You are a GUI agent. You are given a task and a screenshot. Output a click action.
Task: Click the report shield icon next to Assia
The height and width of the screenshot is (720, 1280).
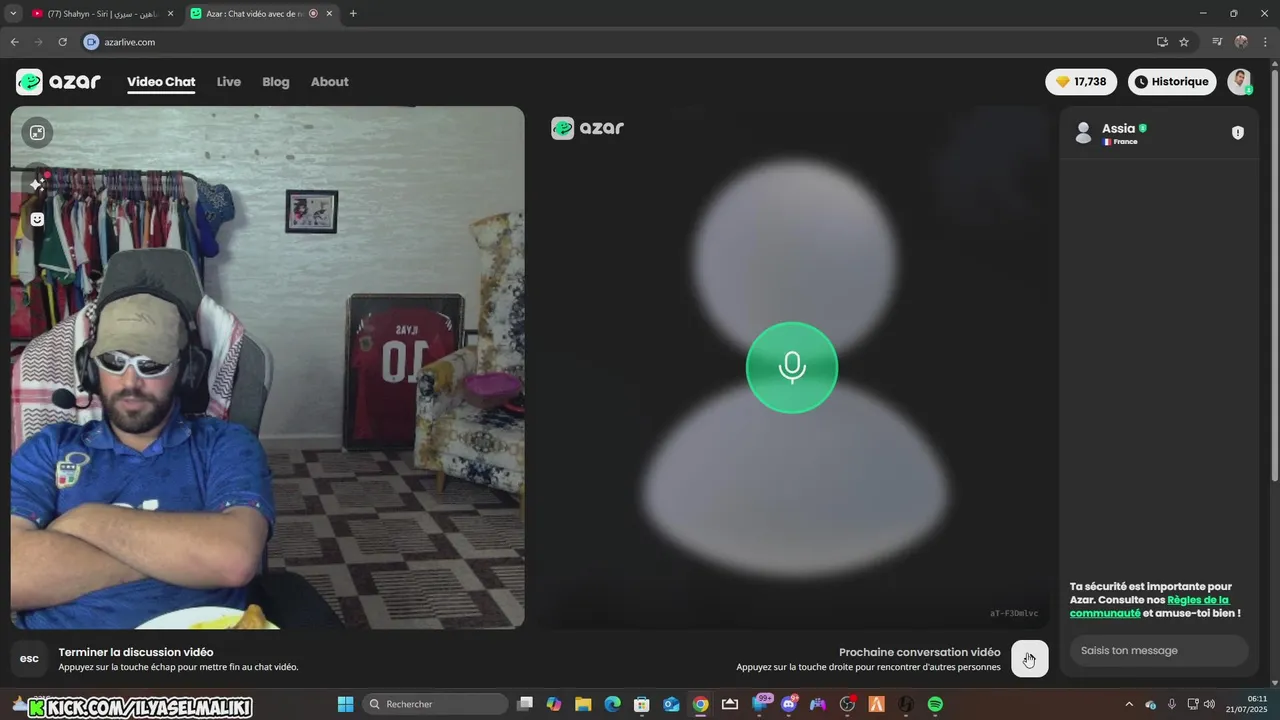click(x=1238, y=133)
